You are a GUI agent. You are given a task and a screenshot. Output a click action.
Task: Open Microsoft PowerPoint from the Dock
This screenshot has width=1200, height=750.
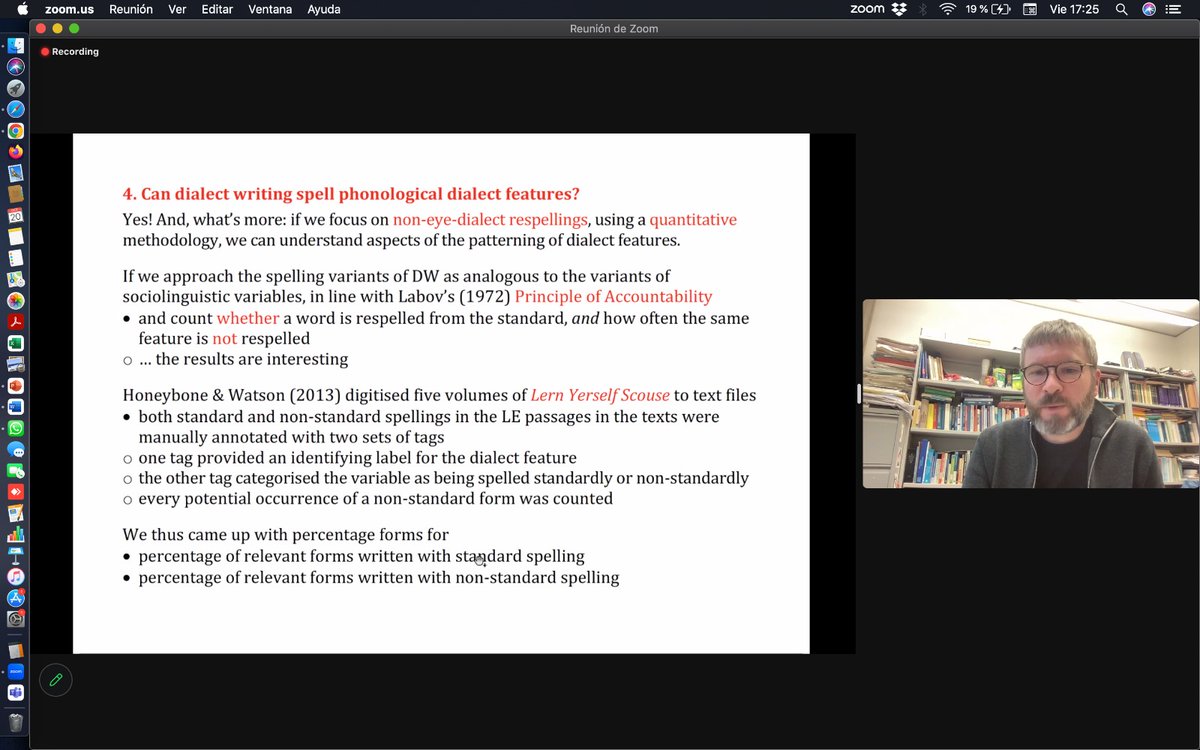tap(15, 385)
